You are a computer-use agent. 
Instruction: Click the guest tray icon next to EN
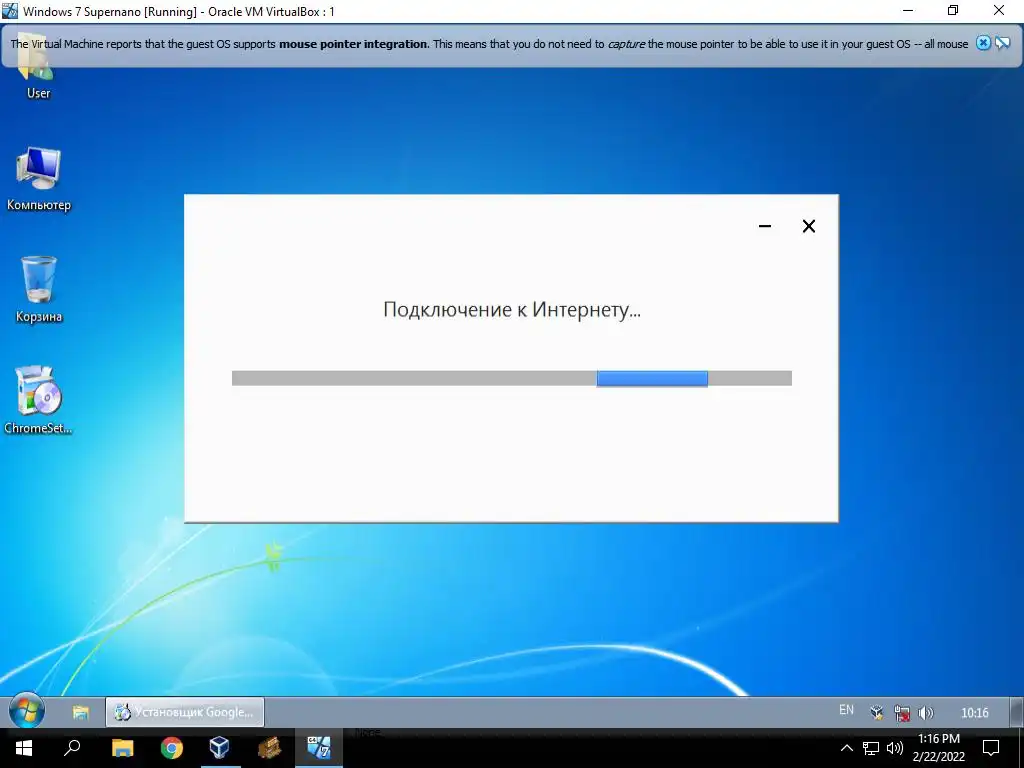pos(877,712)
